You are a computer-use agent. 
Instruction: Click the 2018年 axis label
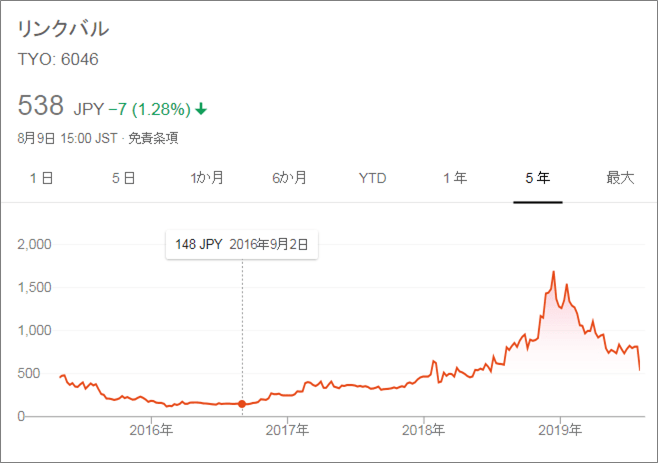click(423, 430)
